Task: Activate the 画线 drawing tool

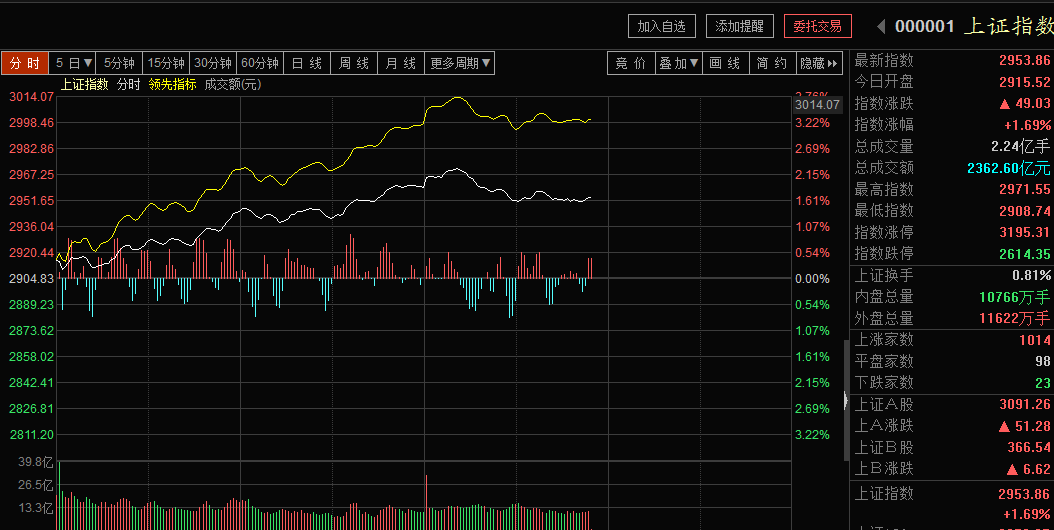Action: point(725,63)
